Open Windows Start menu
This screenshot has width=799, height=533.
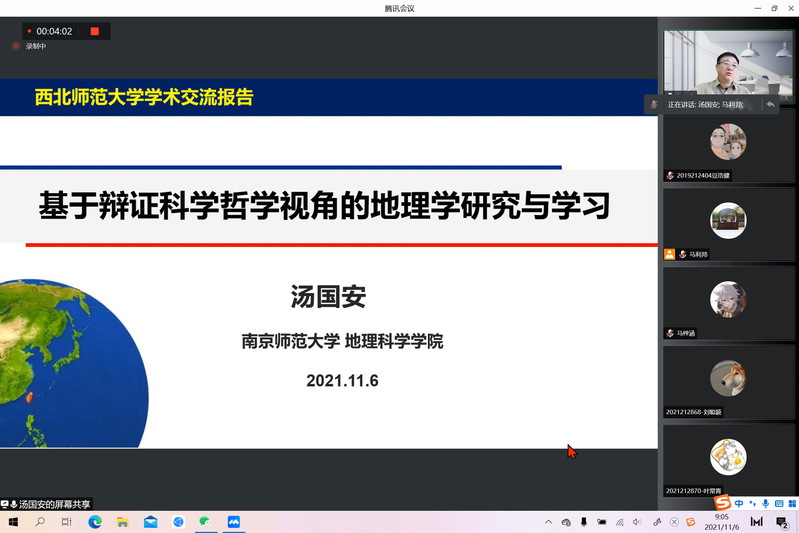pos(13,522)
